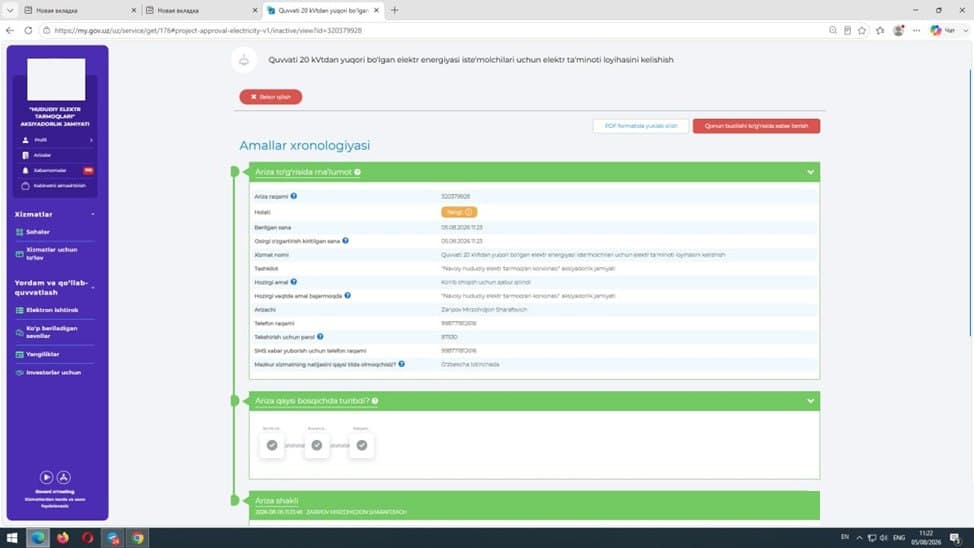Click help icon beside Hozirgi vaqtda amal bajarmoqda
The image size is (974, 548).
[348, 295]
